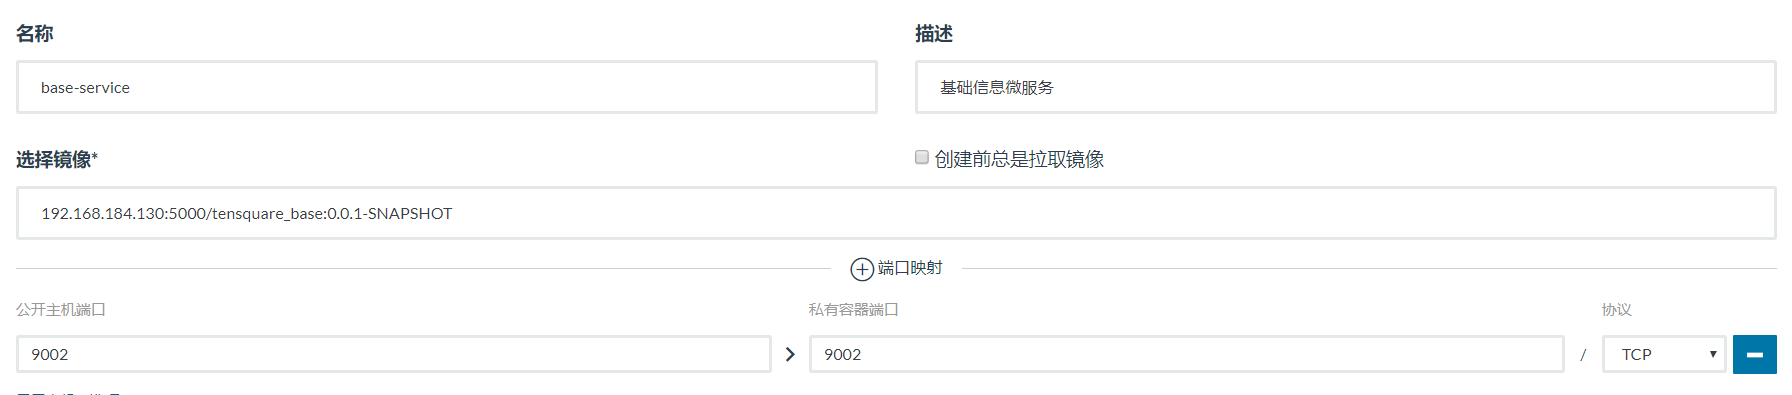
Task: Click the image field with 192.168.184.130:5000 address
Action: [x=896, y=213]
